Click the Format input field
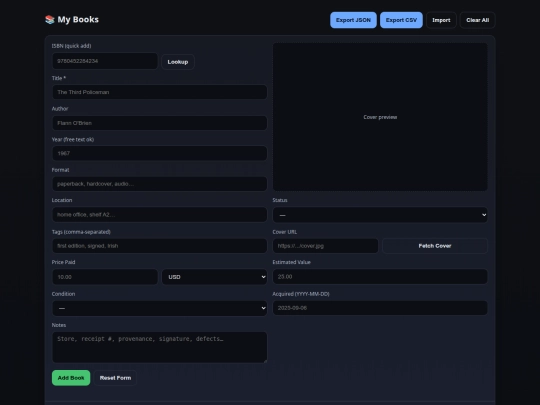Viewport: 540px width, 405px height. [x=159, y=184]
